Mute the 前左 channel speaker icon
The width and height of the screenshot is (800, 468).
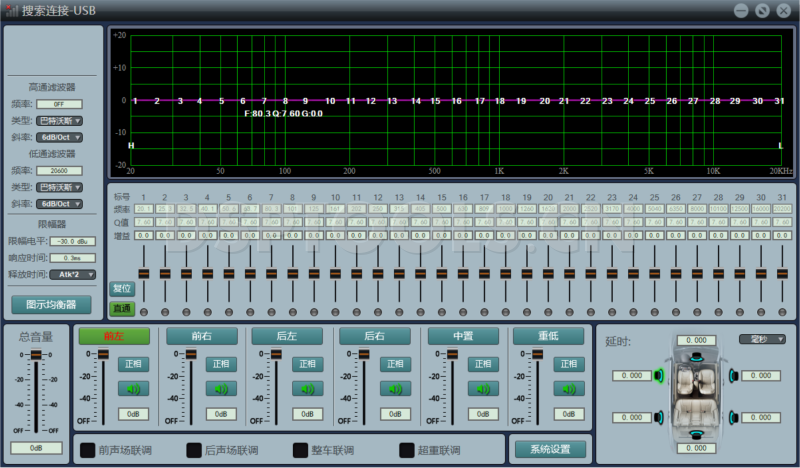(134, 389)
